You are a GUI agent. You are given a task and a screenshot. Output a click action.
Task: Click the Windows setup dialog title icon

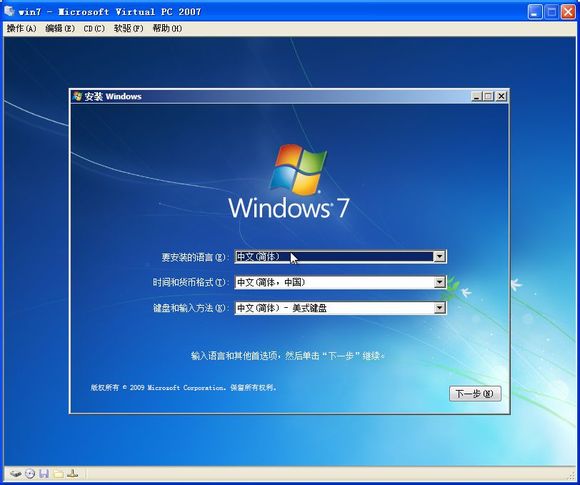pos(77,96)
